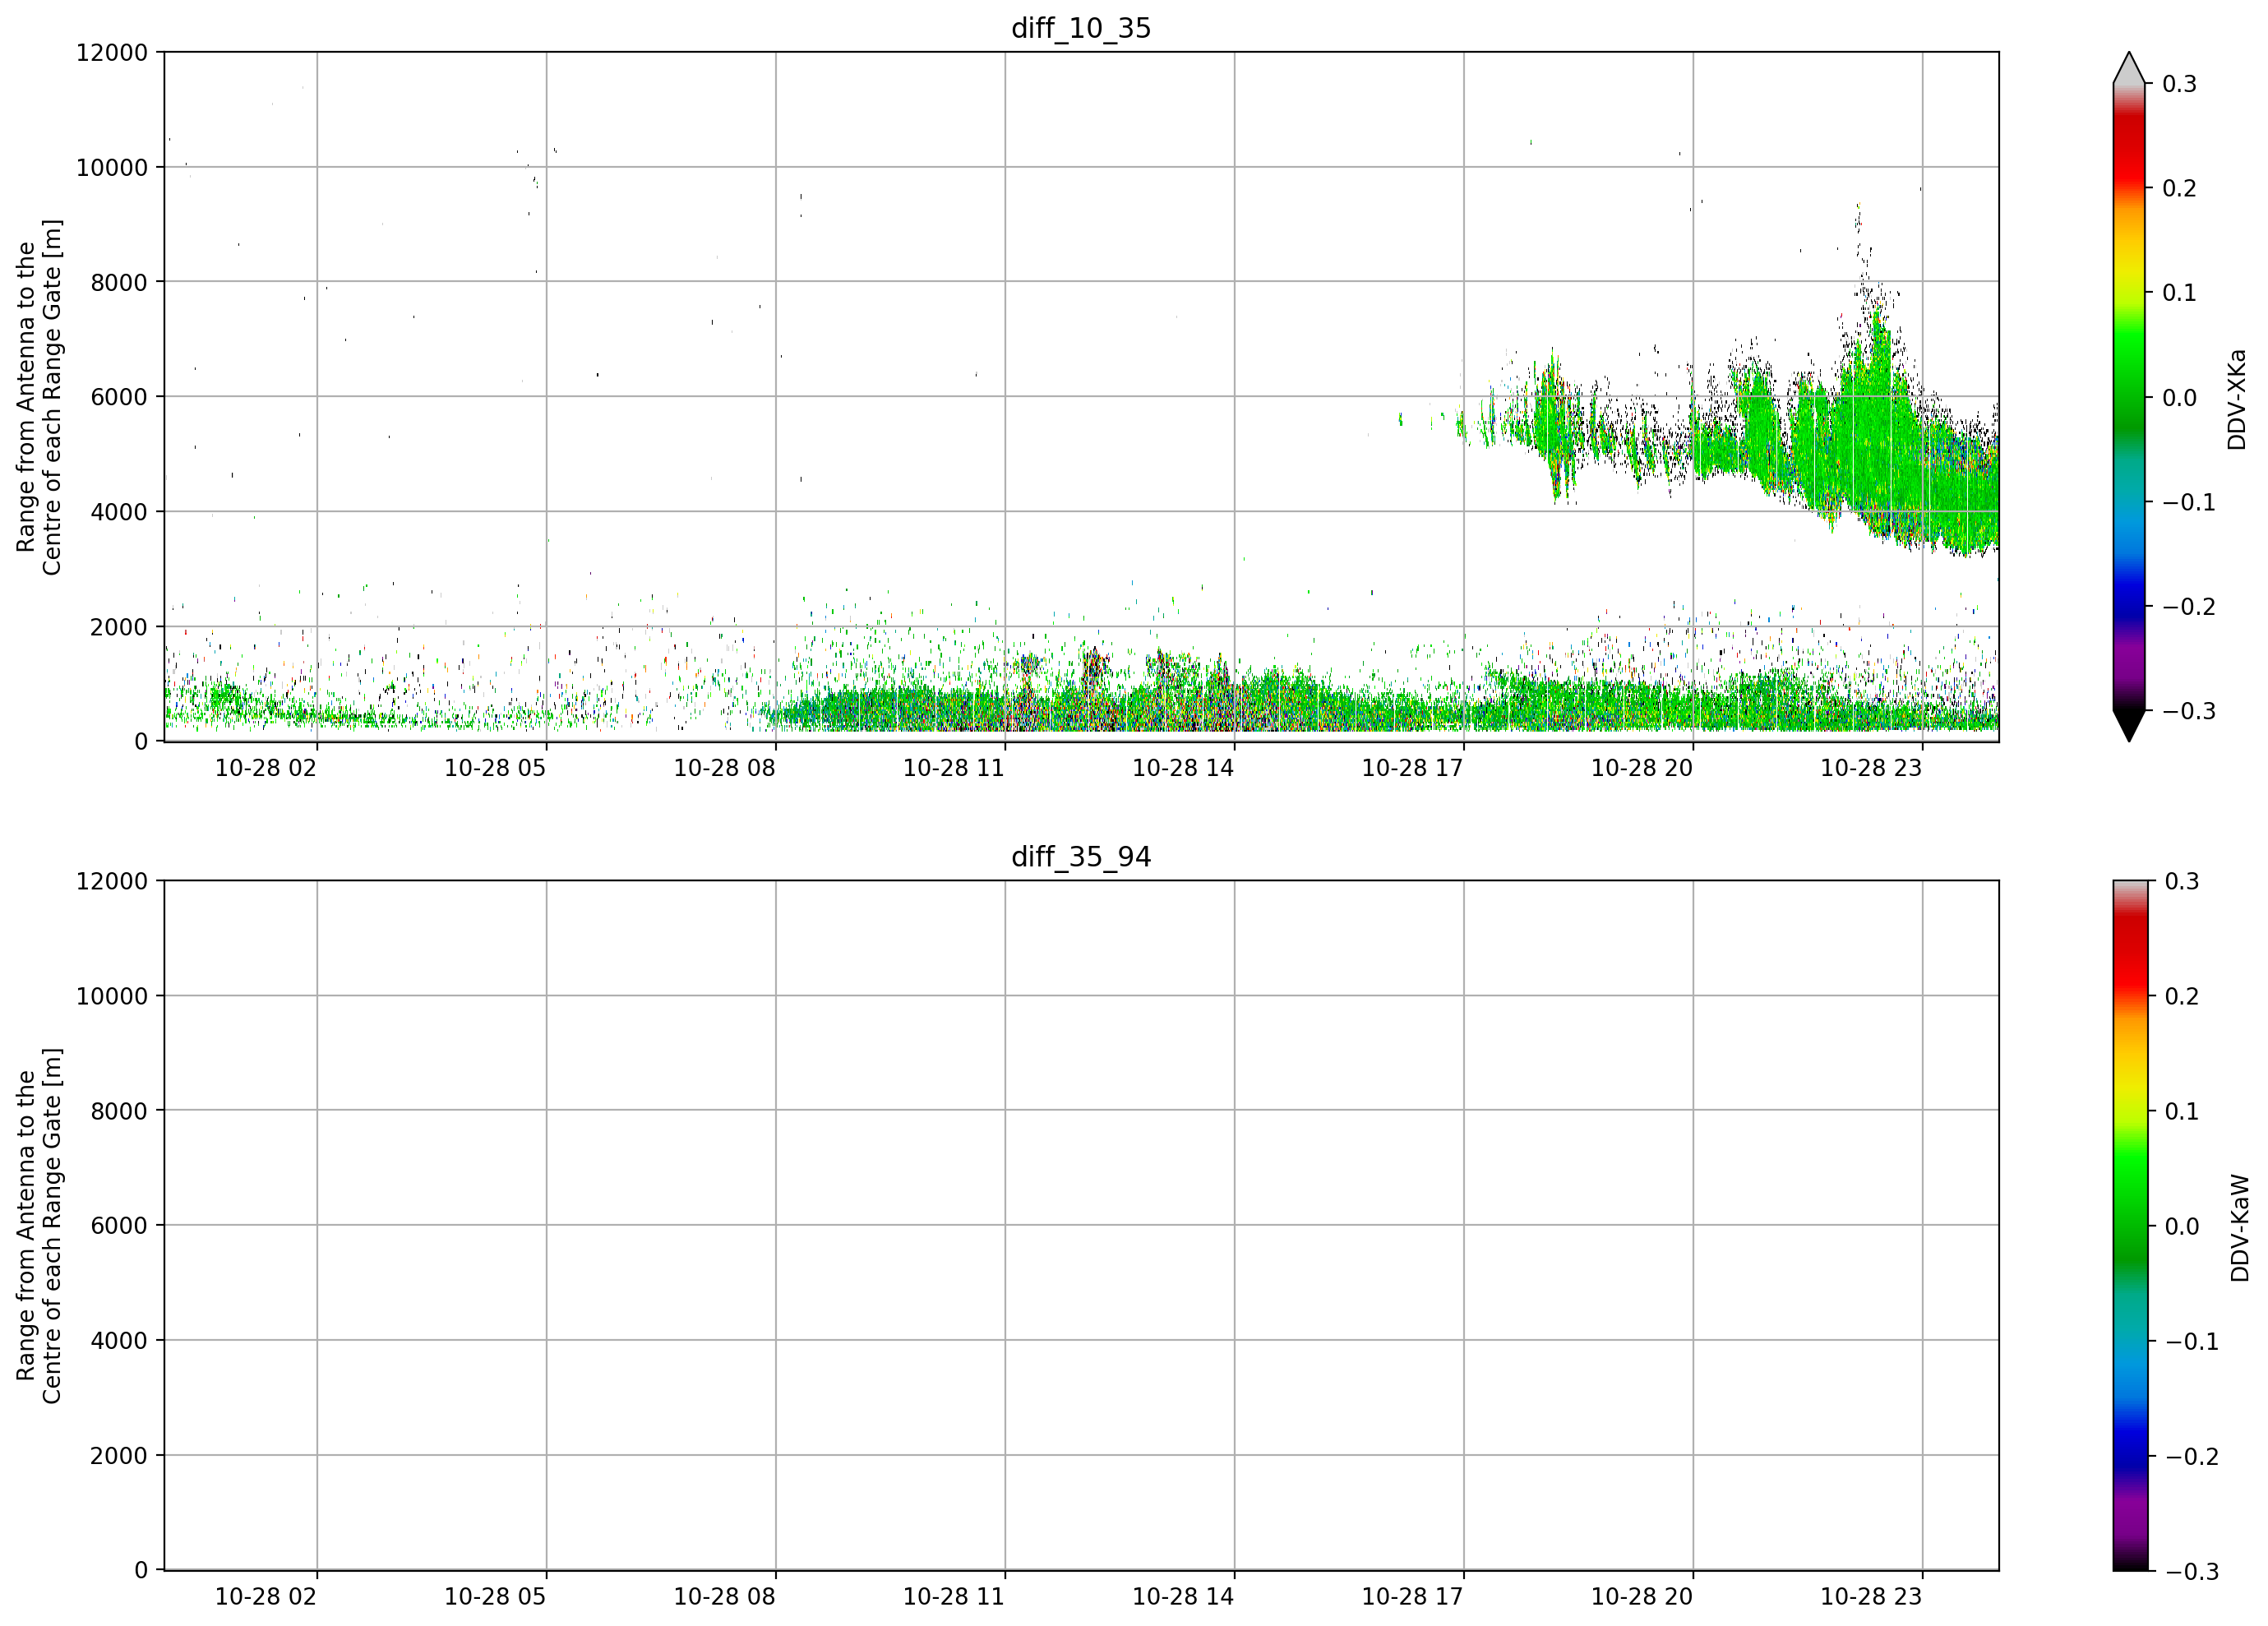Click the 12000 y-tick in diff_35_94 plot
Screen dimensions: 2268x1626
point(112,881)
